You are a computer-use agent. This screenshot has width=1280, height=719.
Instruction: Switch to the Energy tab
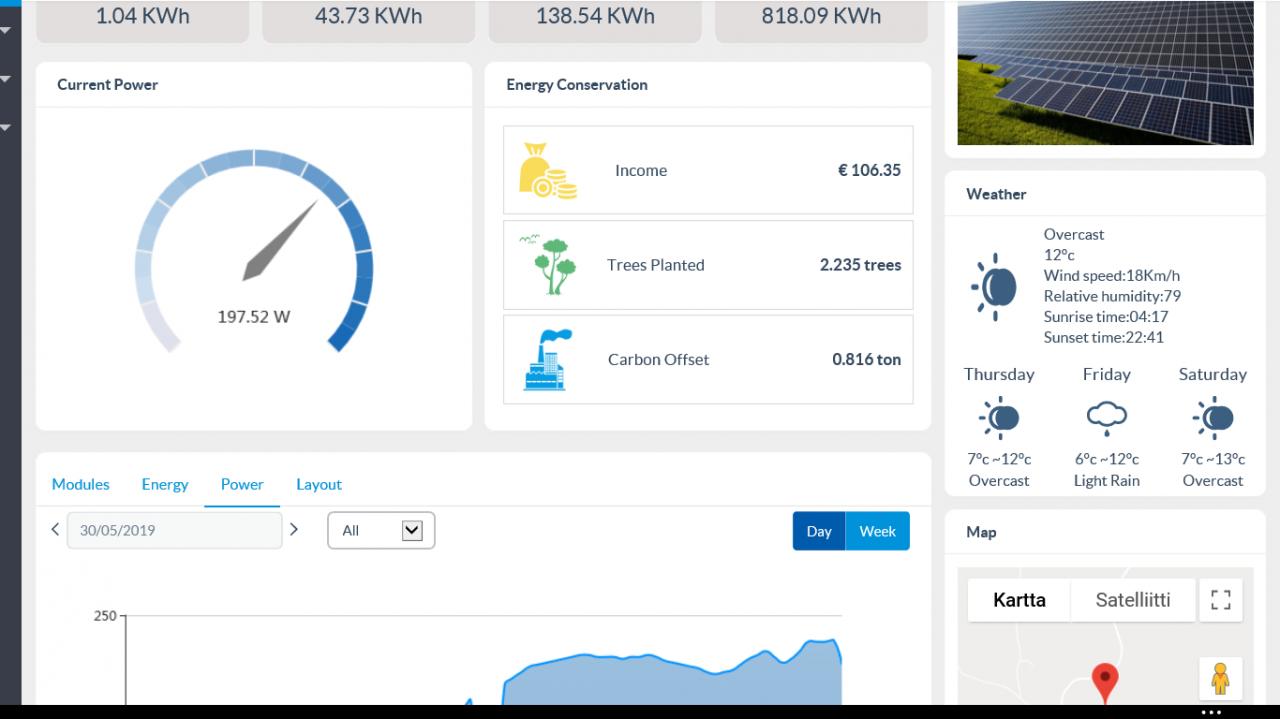point(165,484)
